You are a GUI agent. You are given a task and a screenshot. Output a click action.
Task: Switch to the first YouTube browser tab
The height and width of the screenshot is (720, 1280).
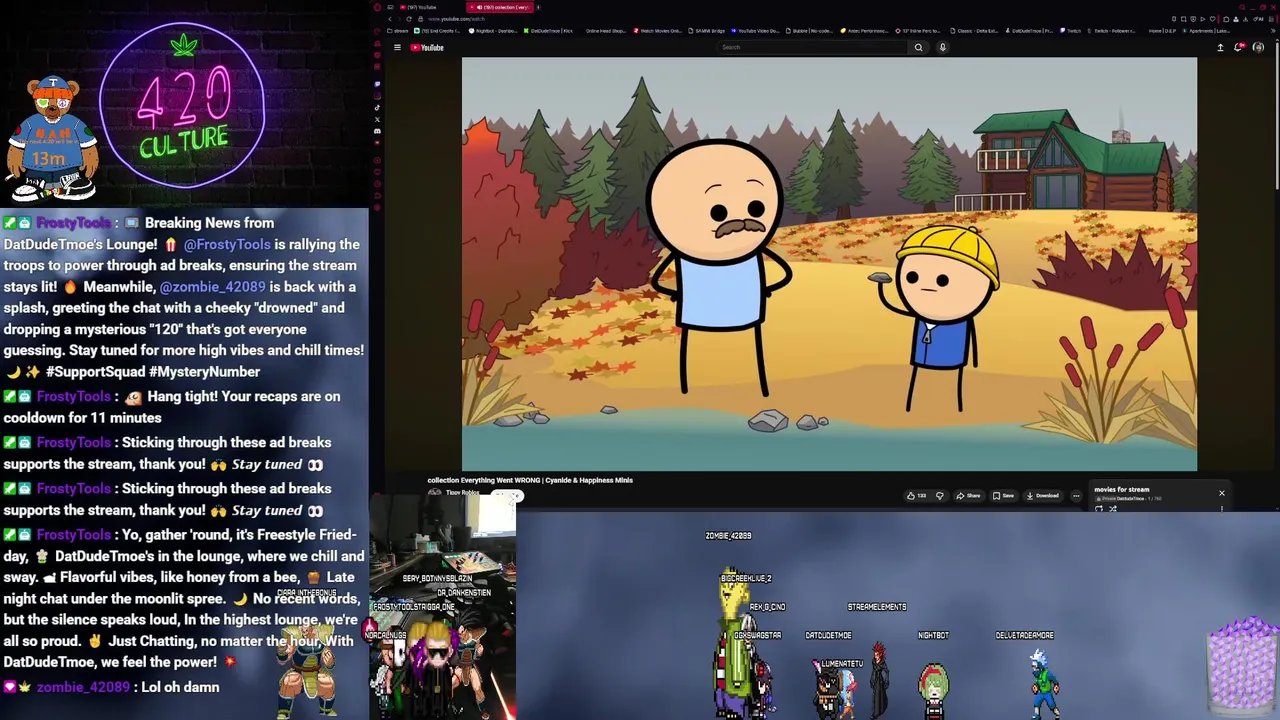(418, 7)
